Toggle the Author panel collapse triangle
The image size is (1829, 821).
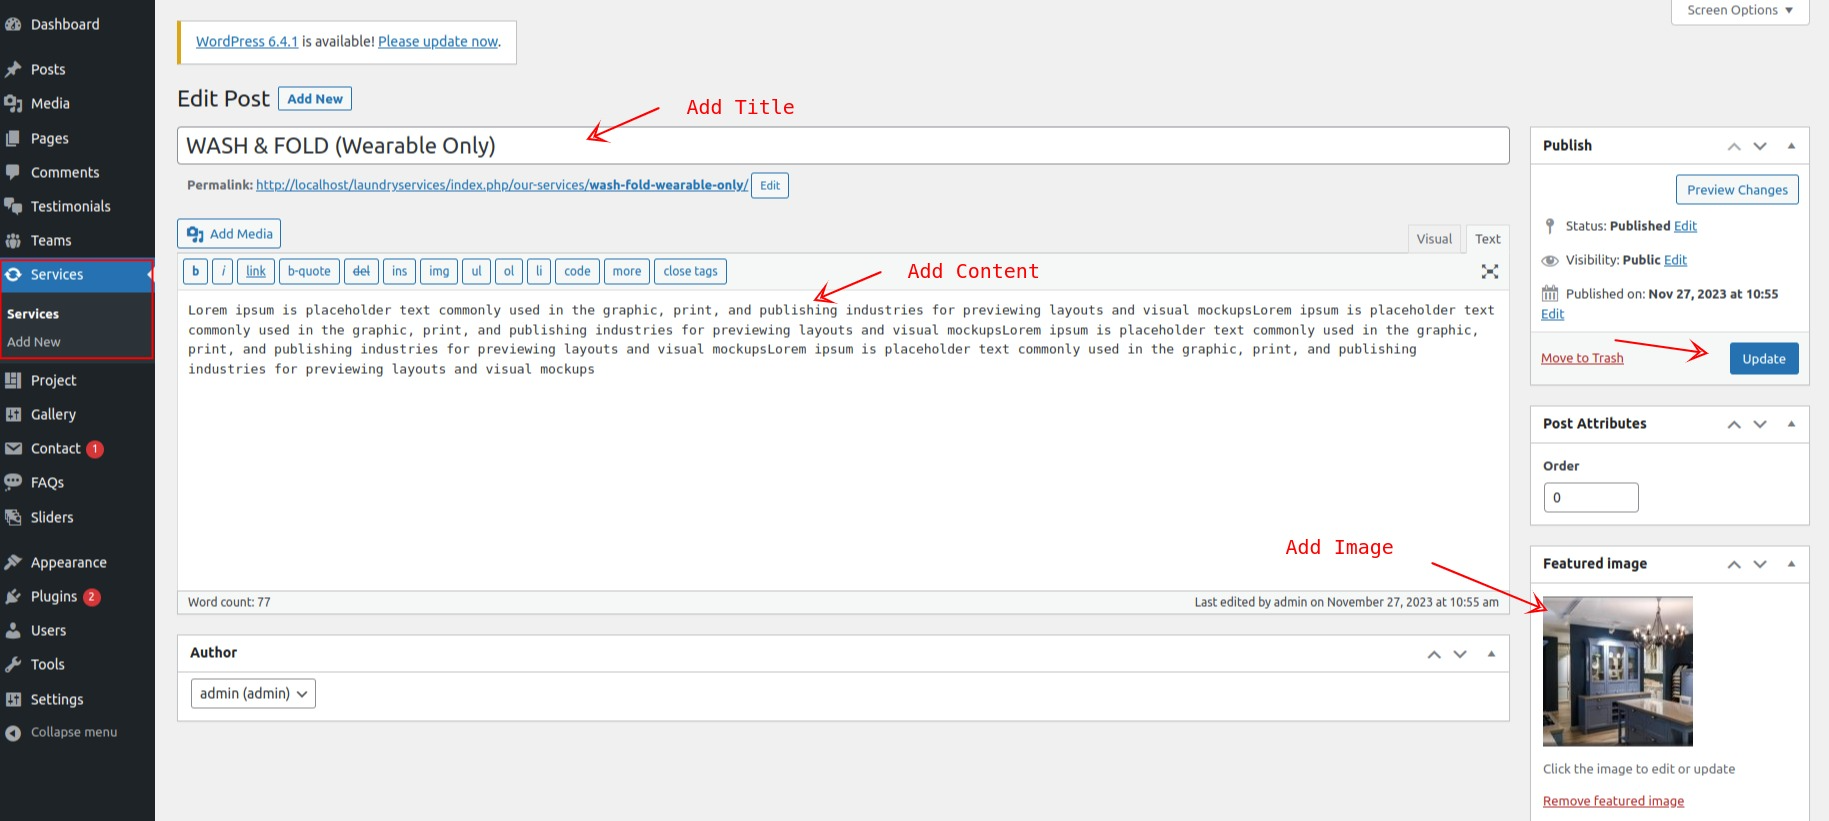coord(1491,654)
